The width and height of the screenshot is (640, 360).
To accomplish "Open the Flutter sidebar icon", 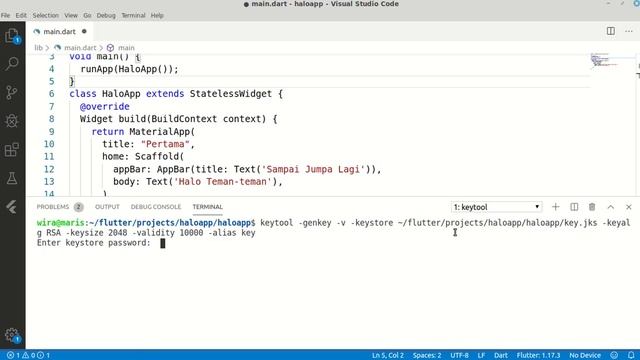I will tap(11, 207).
